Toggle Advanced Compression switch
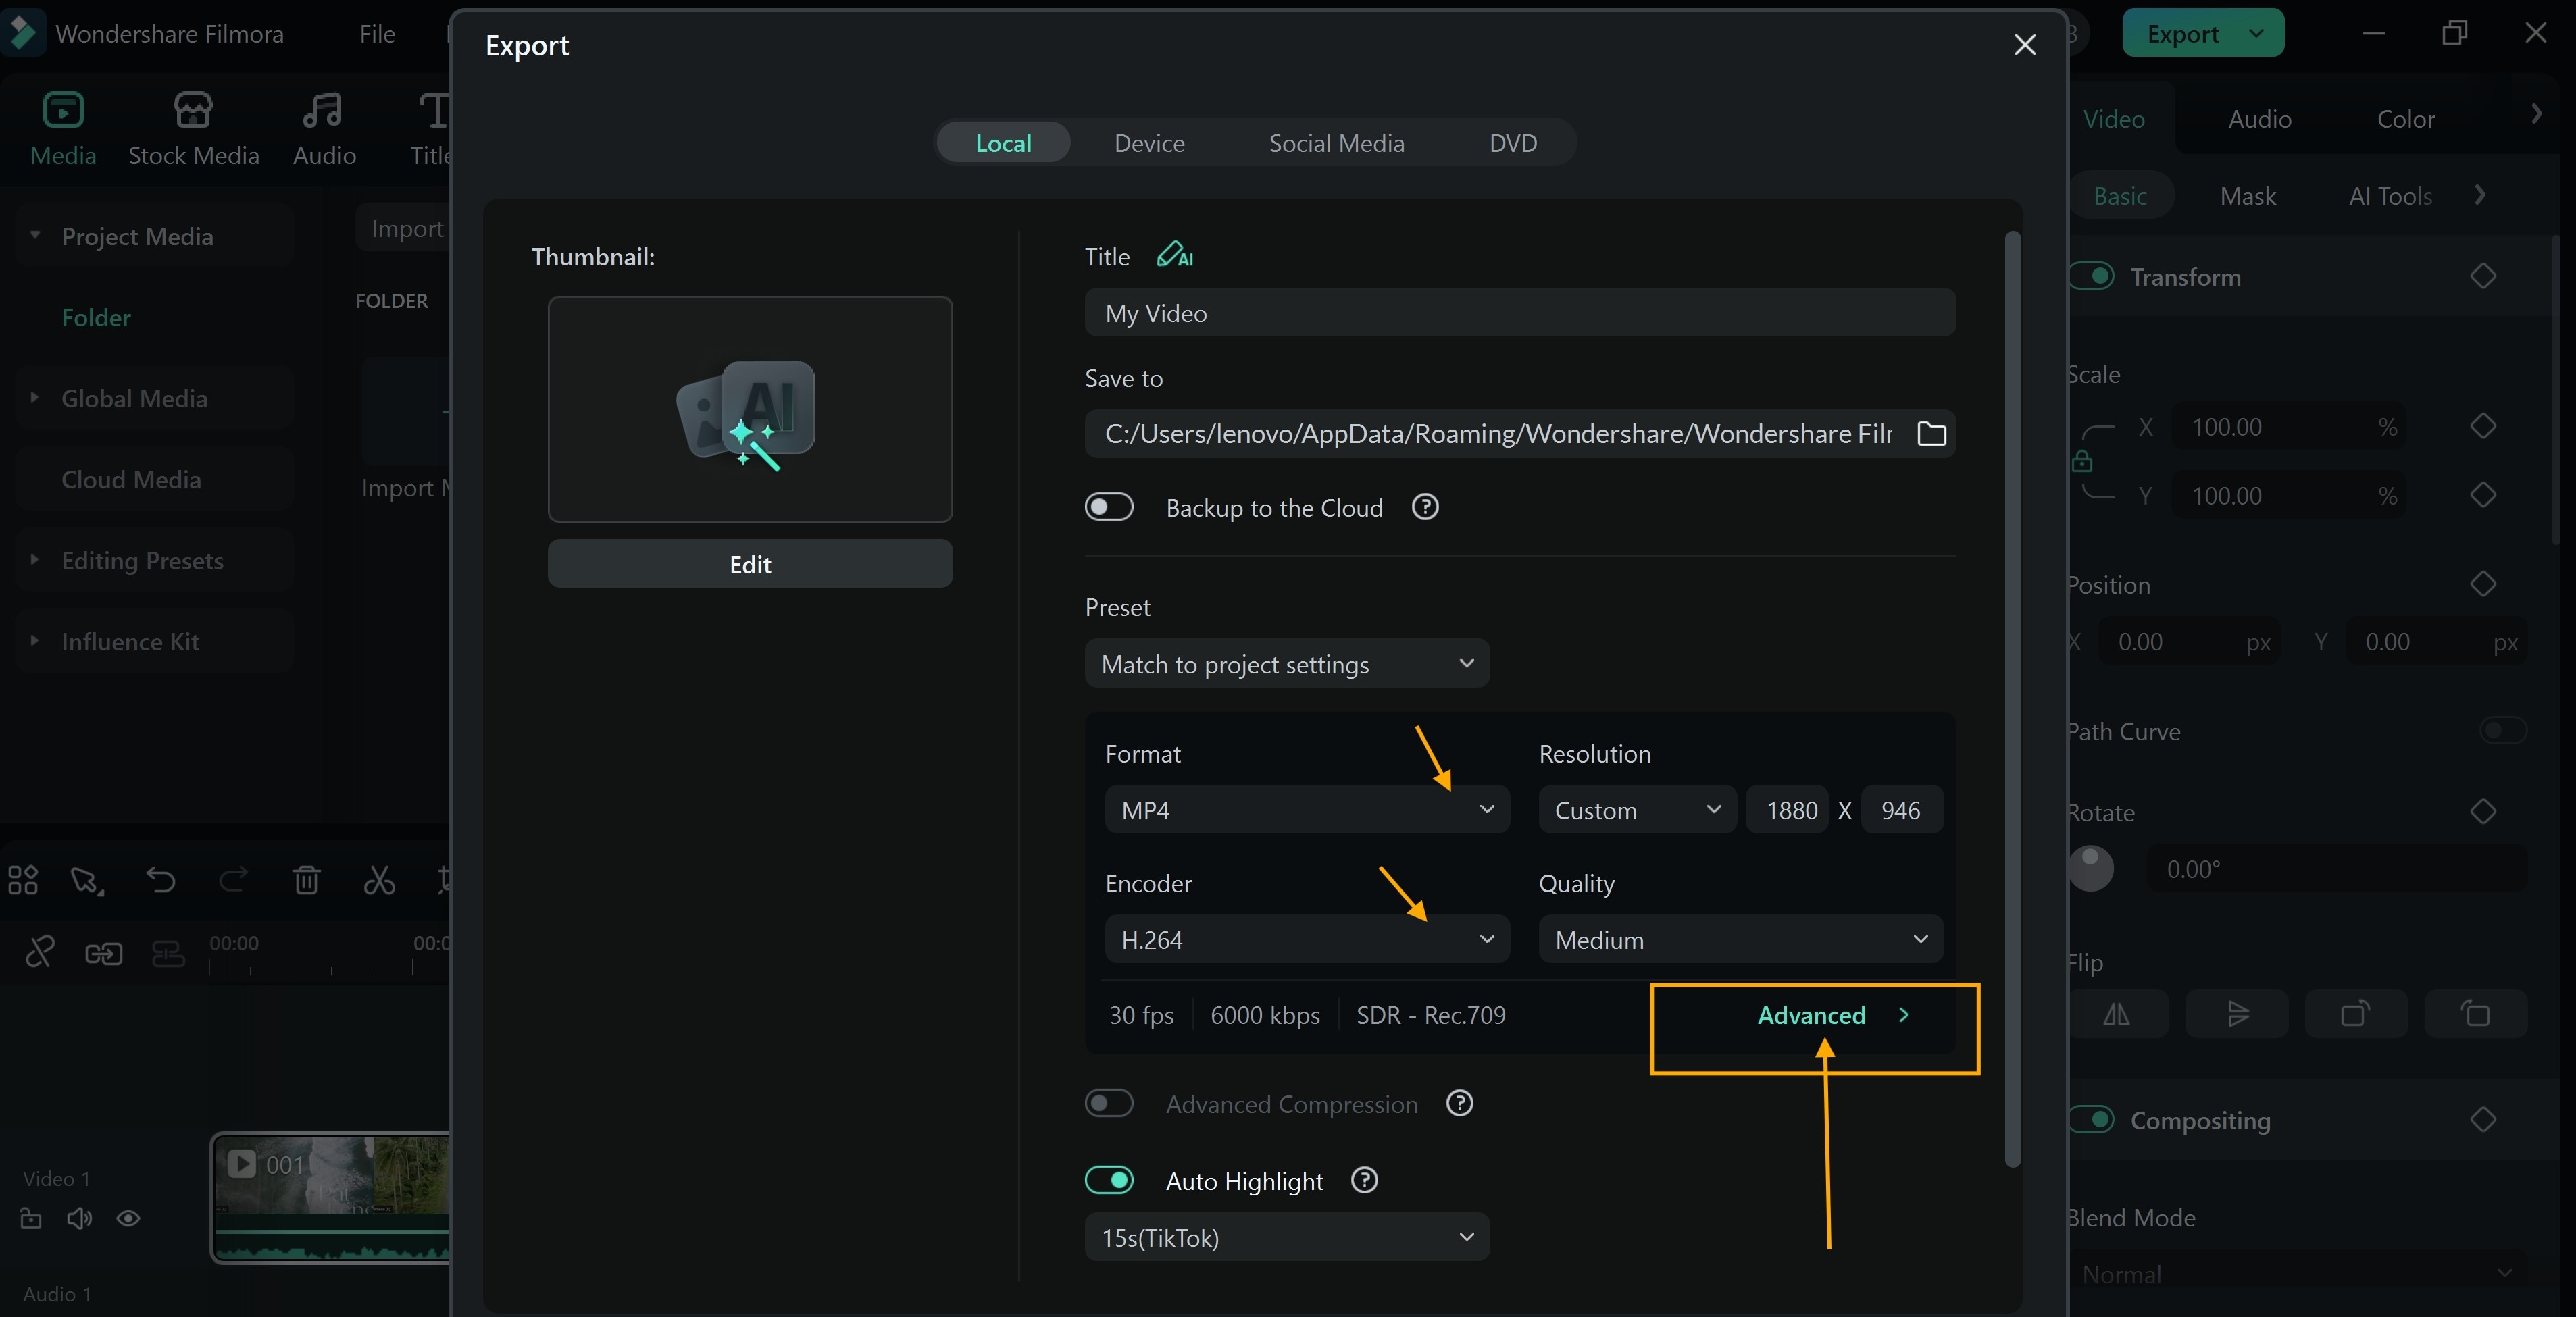2576x1317 pixels. click(1109, 1103)
